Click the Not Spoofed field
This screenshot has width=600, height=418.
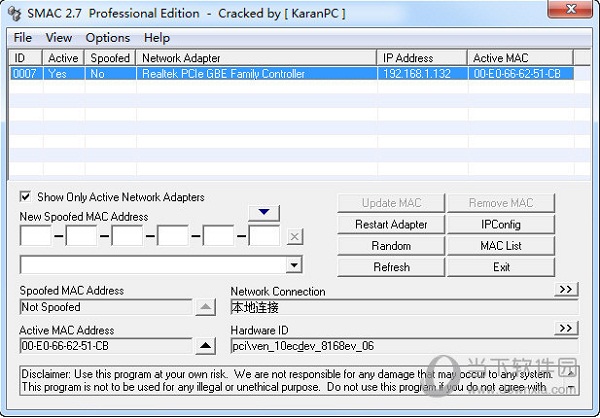[x=106, y=307]
